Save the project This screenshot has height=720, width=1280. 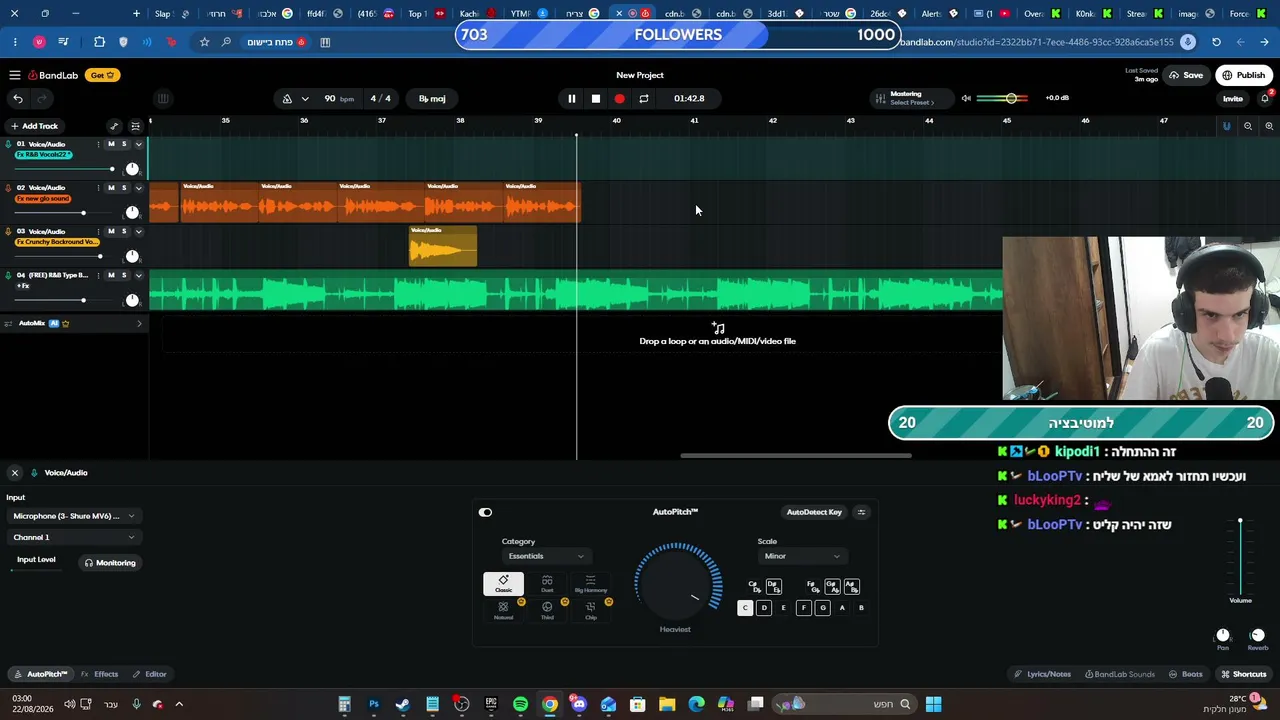click(x=1187, y=75)
